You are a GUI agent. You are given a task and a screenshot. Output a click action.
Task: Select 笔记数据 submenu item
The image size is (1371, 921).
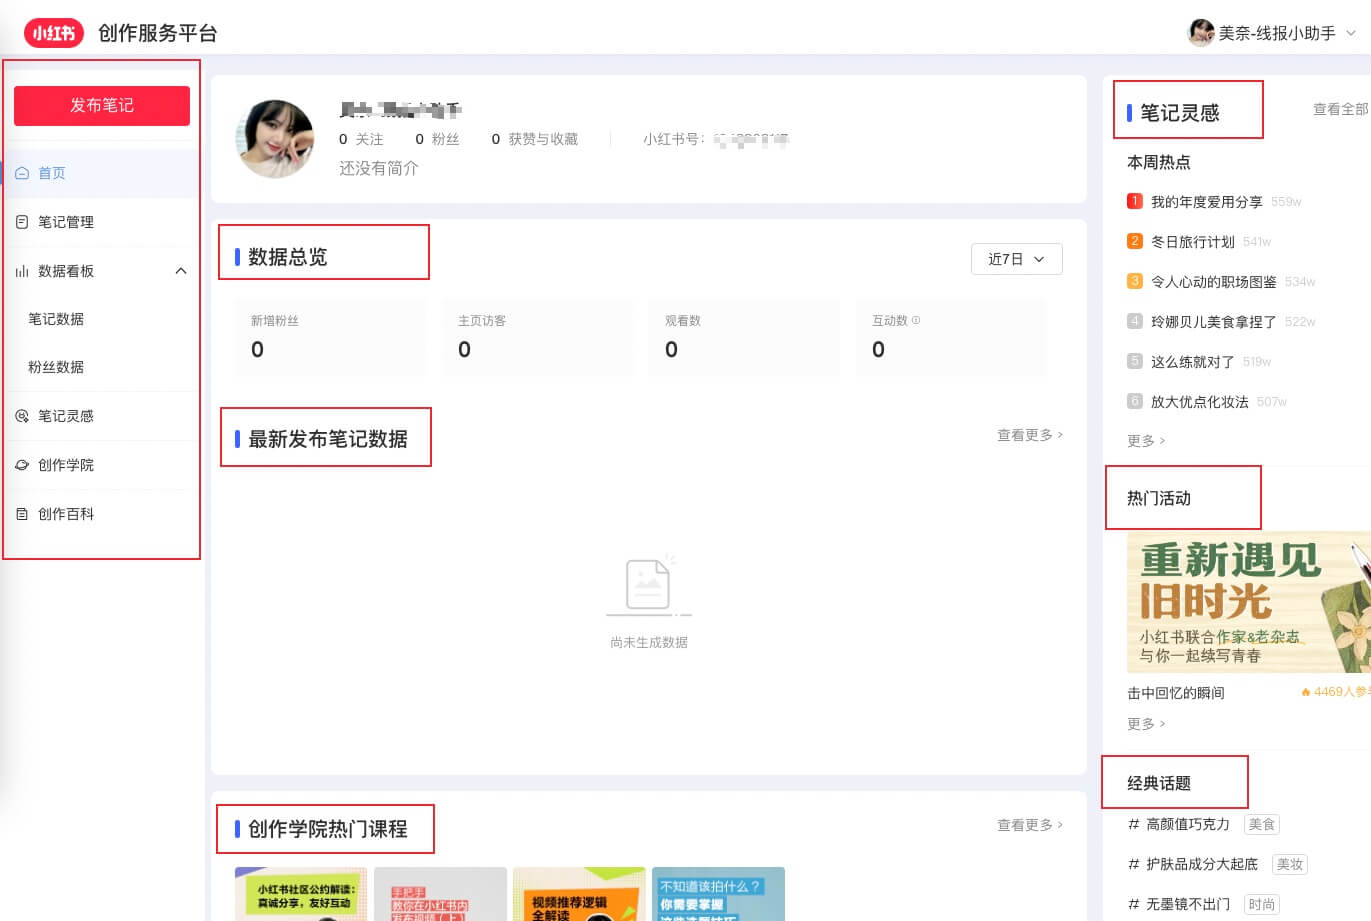point(56,319)
